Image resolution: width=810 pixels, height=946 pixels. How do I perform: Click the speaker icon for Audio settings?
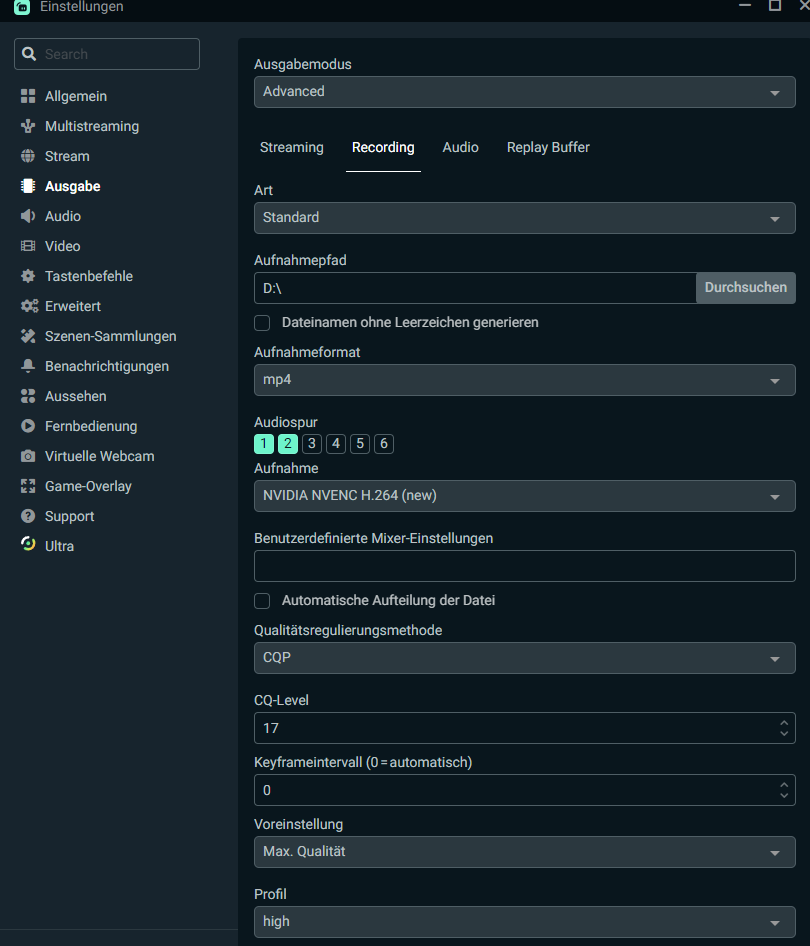(x=28, y=216)
